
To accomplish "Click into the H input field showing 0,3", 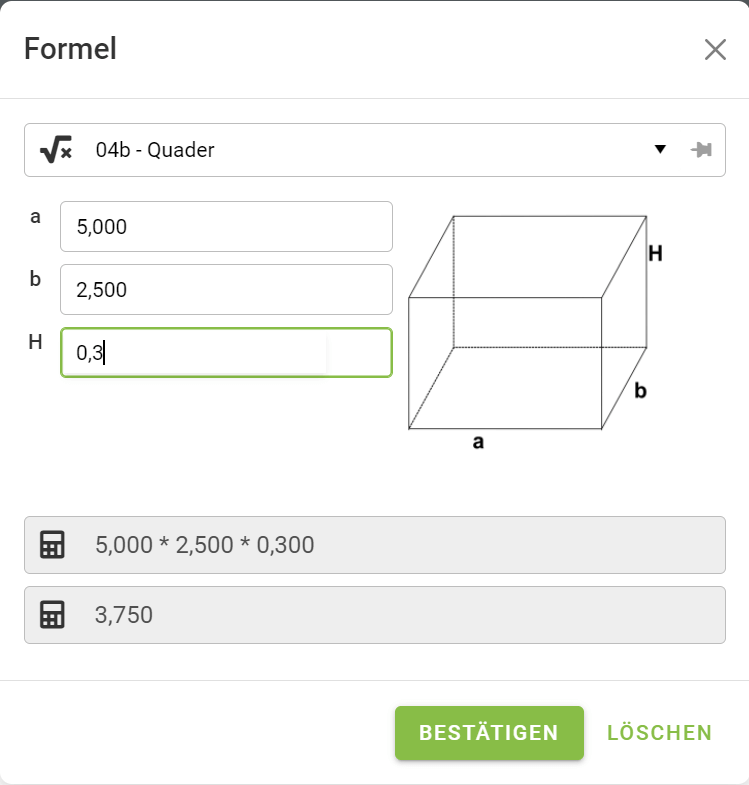I will pyautogui.click(x=226, y=353).
